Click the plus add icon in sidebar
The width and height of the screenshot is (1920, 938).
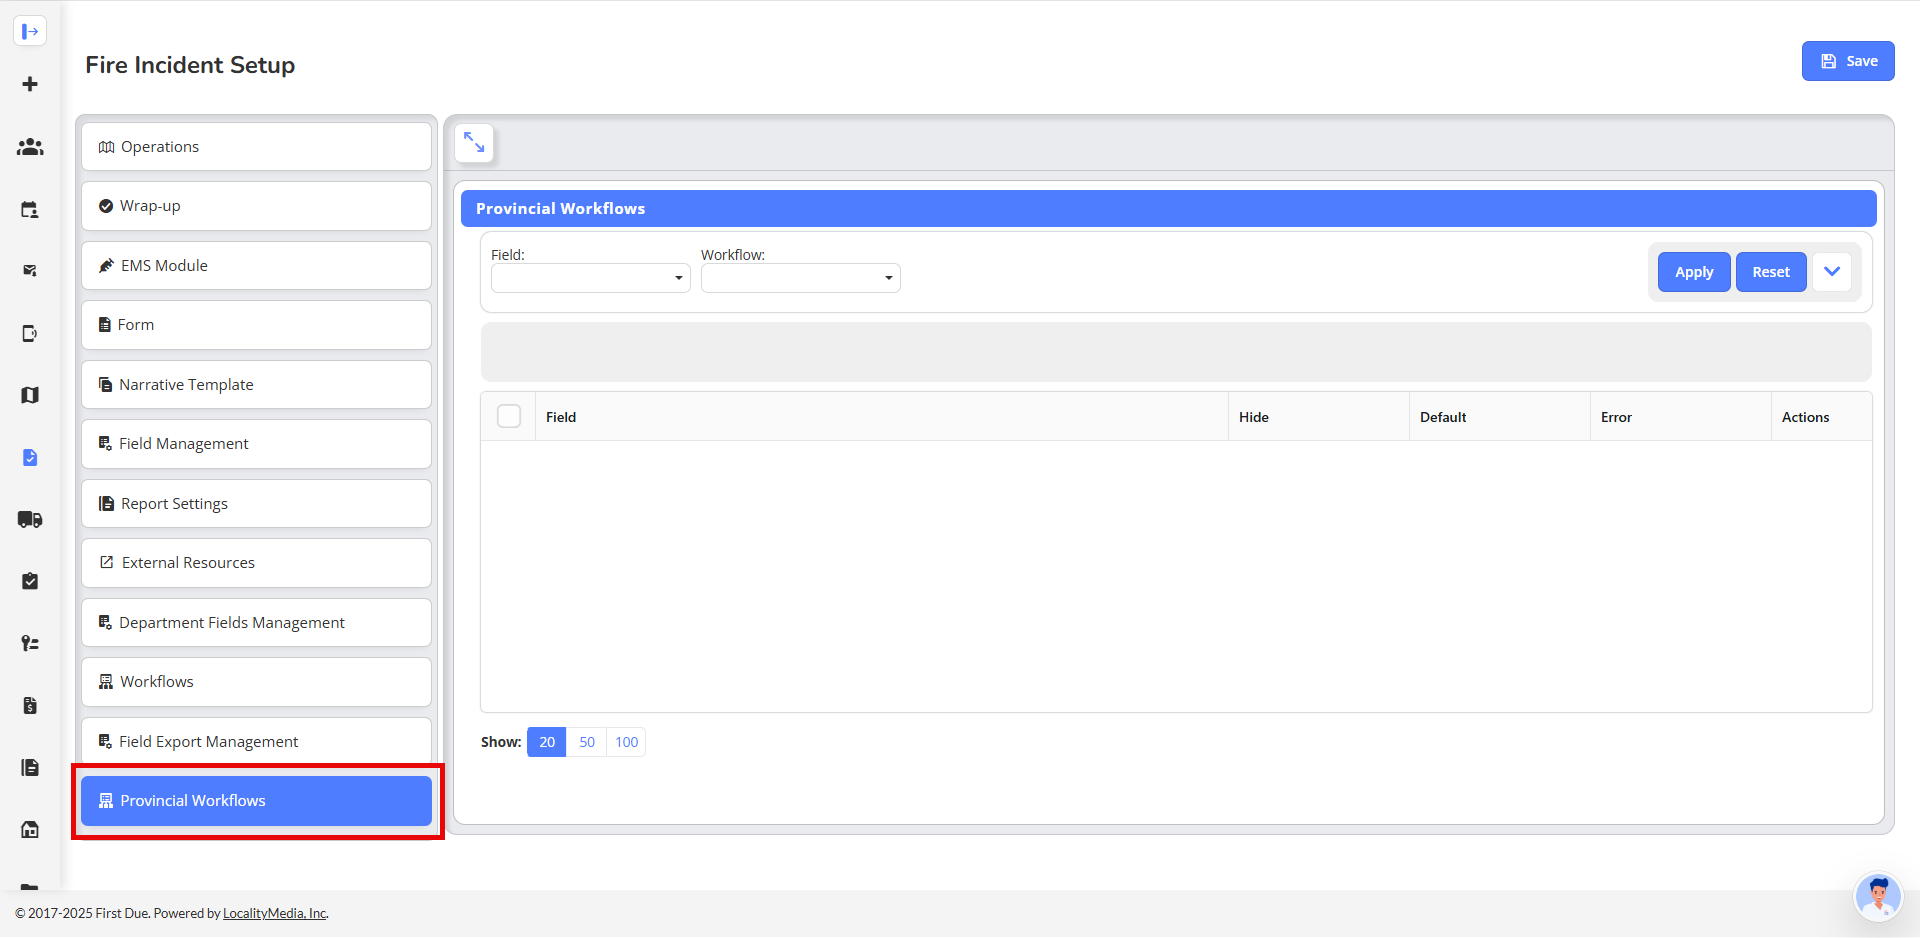[30, 84]
